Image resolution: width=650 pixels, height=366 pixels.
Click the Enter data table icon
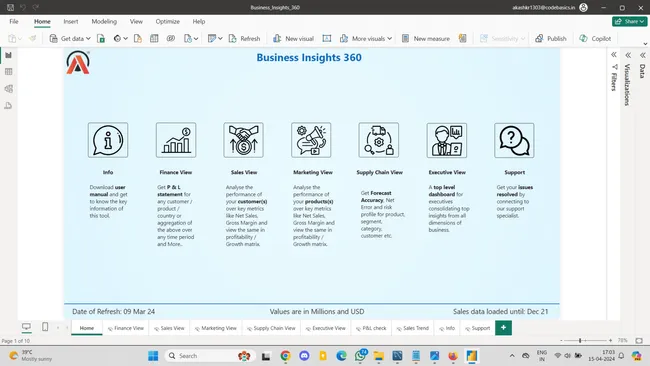click(x=154, y=39)
